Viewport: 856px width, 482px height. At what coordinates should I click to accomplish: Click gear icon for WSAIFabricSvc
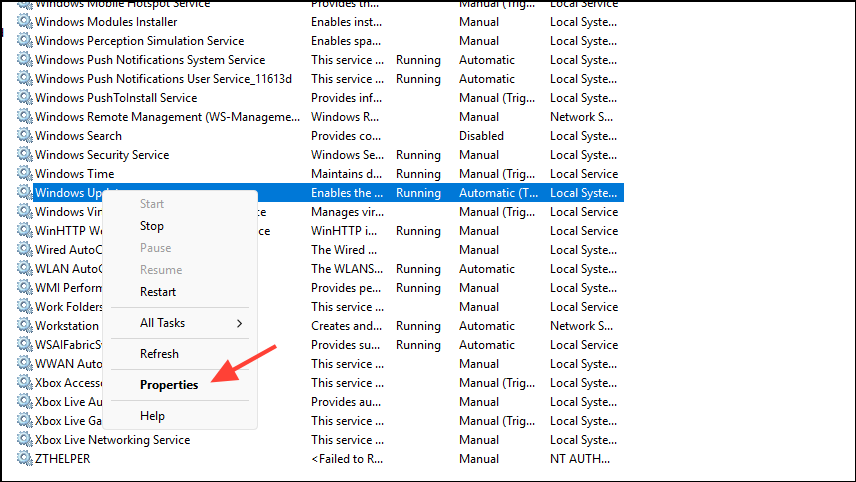(25, 344)
